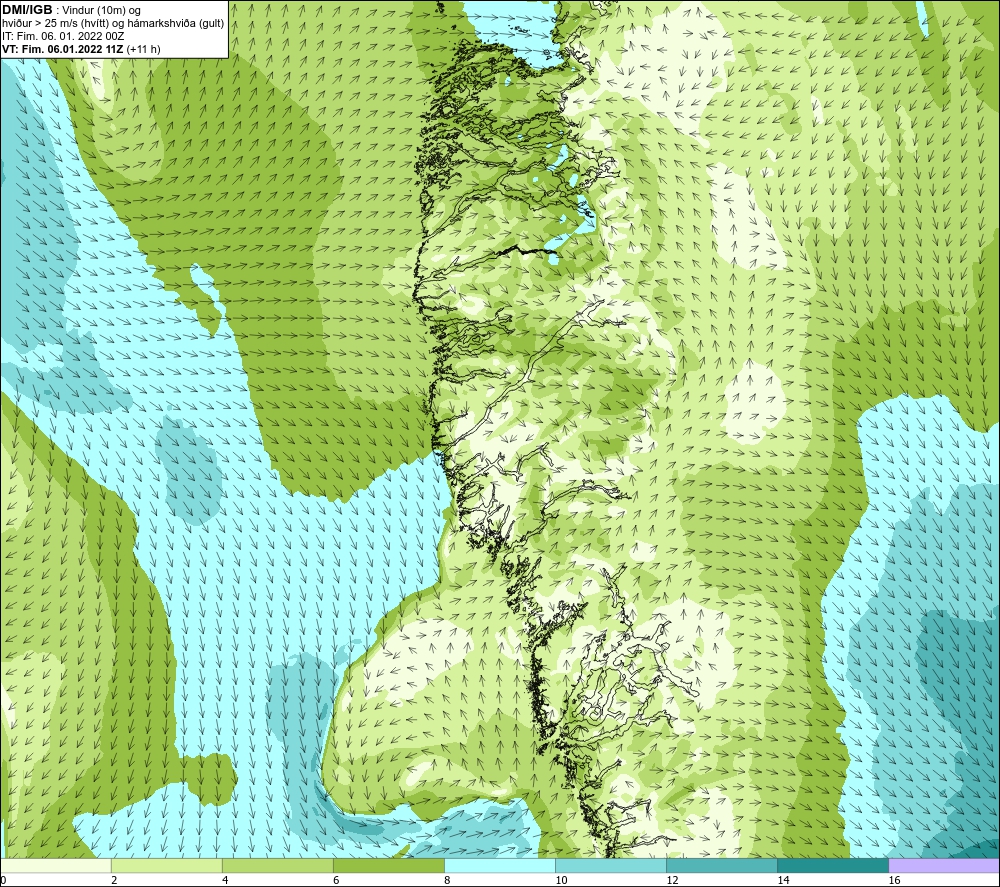
Task: Click the purple above-16 m/s swatch
Action: click(x=944, y=865)
